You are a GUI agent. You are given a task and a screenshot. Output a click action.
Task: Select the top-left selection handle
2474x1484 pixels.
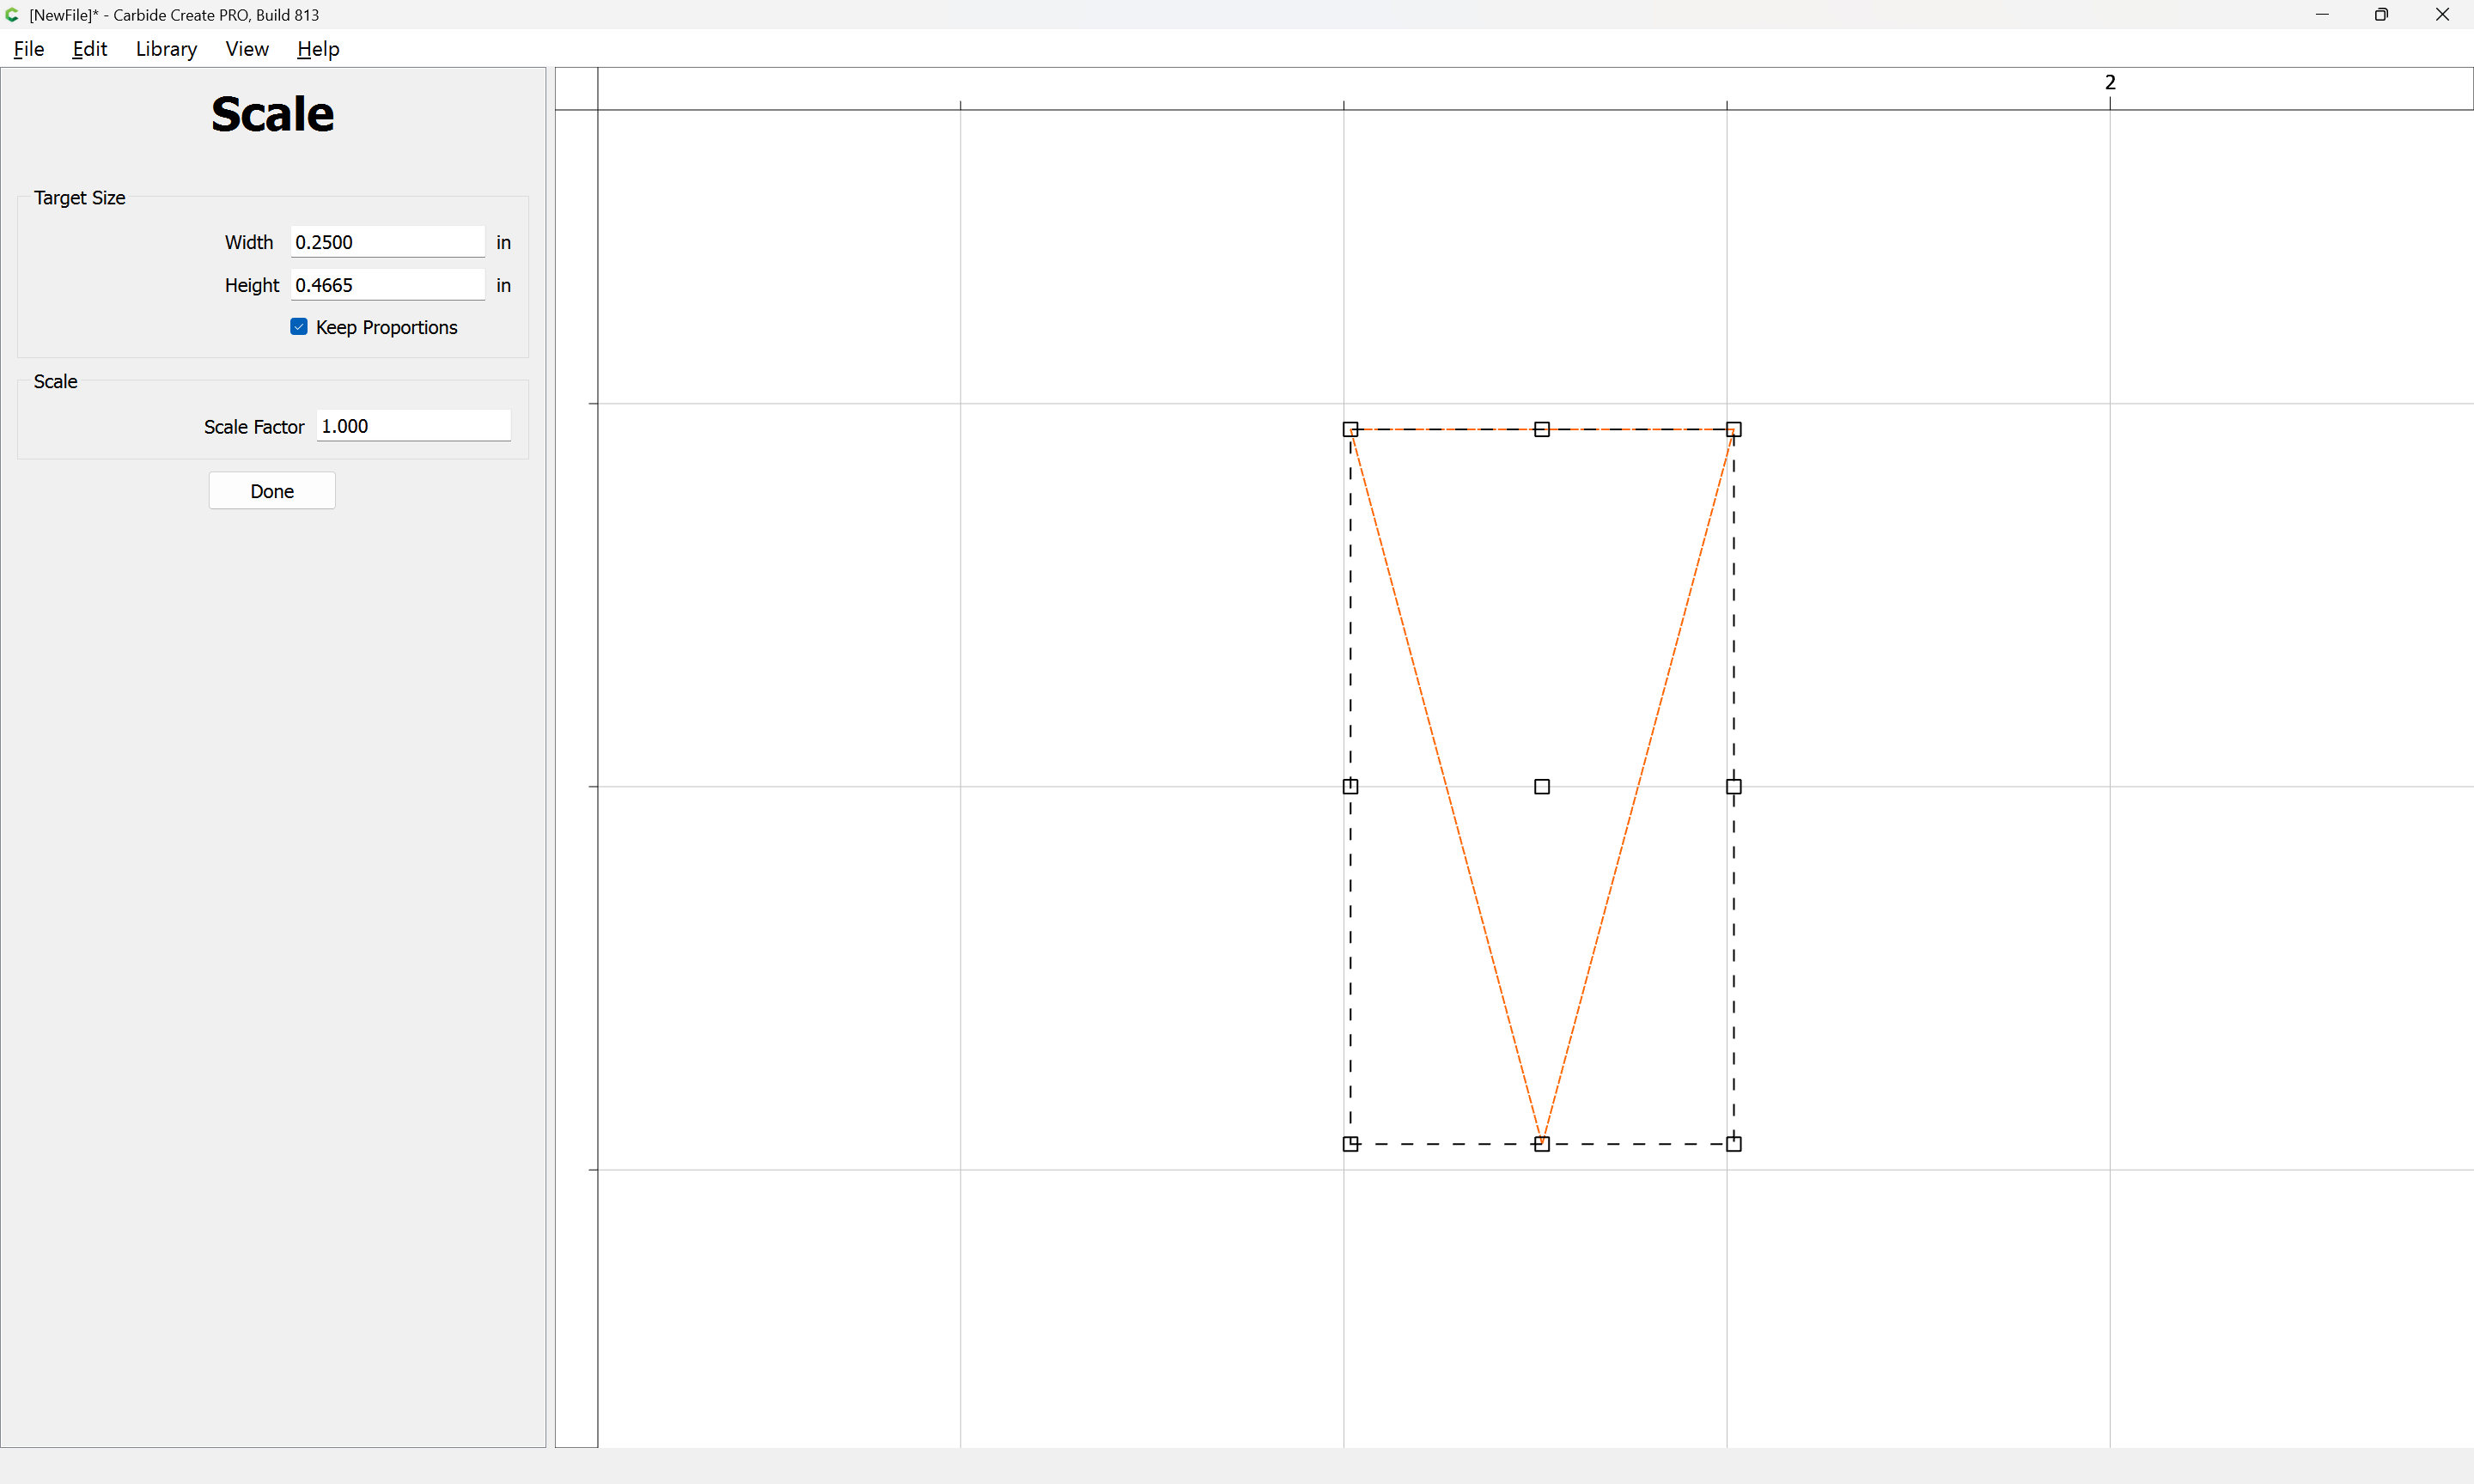[x=1350, y=429]
